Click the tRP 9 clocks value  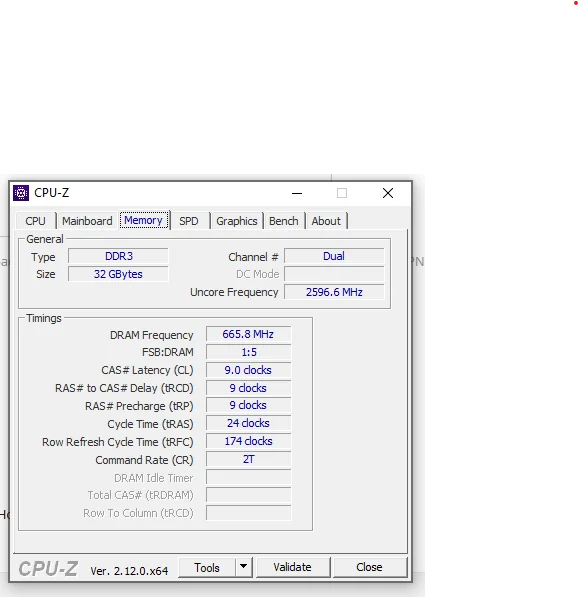coord(249,405)
